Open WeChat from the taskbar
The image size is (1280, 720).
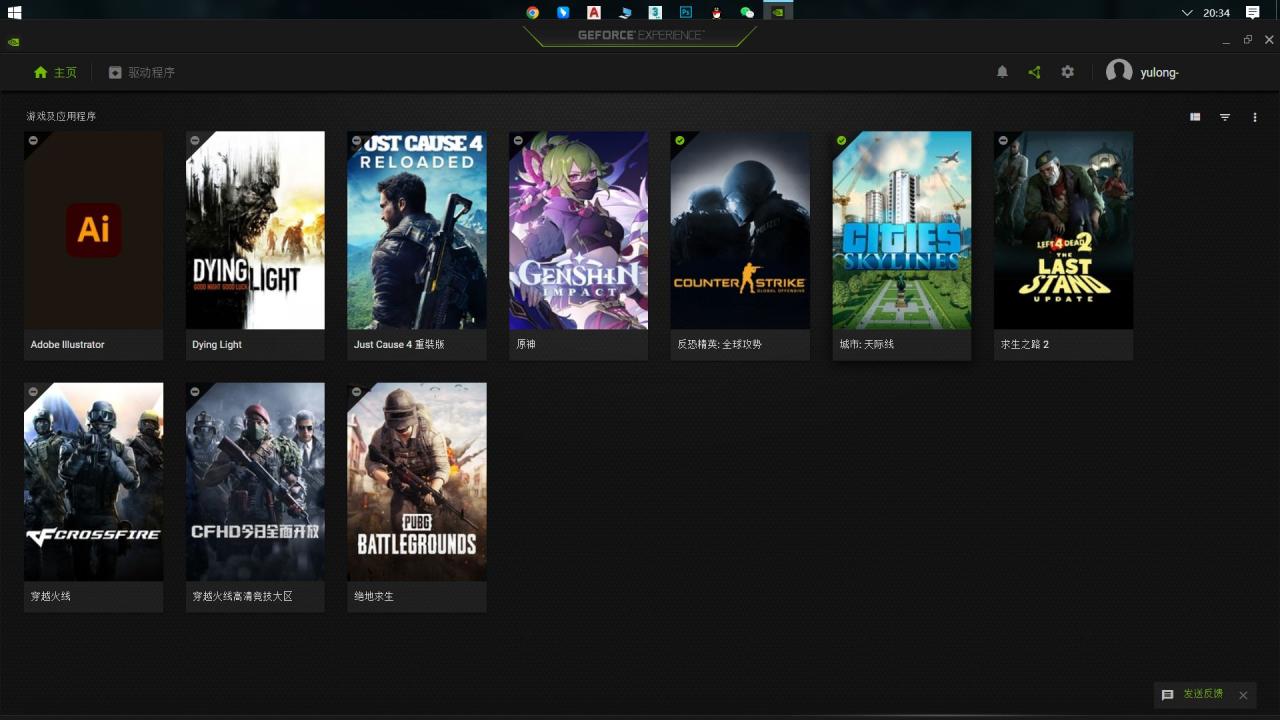coord(747,12)
